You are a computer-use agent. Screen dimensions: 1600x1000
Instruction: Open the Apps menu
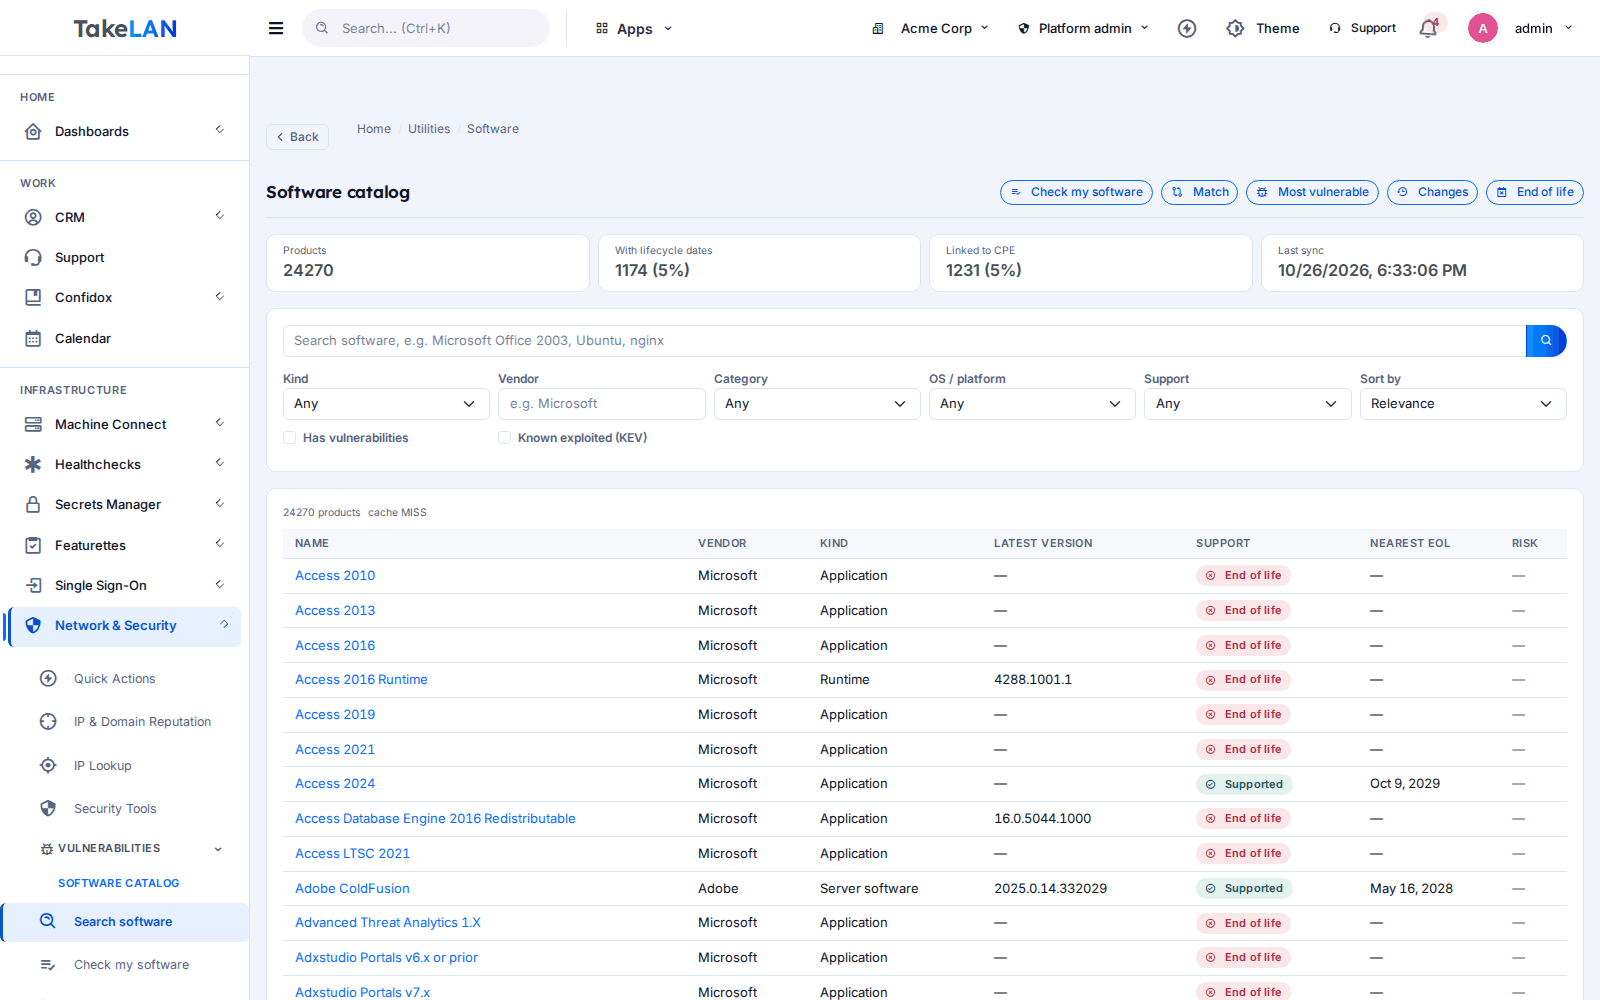(x=635, y=28)
